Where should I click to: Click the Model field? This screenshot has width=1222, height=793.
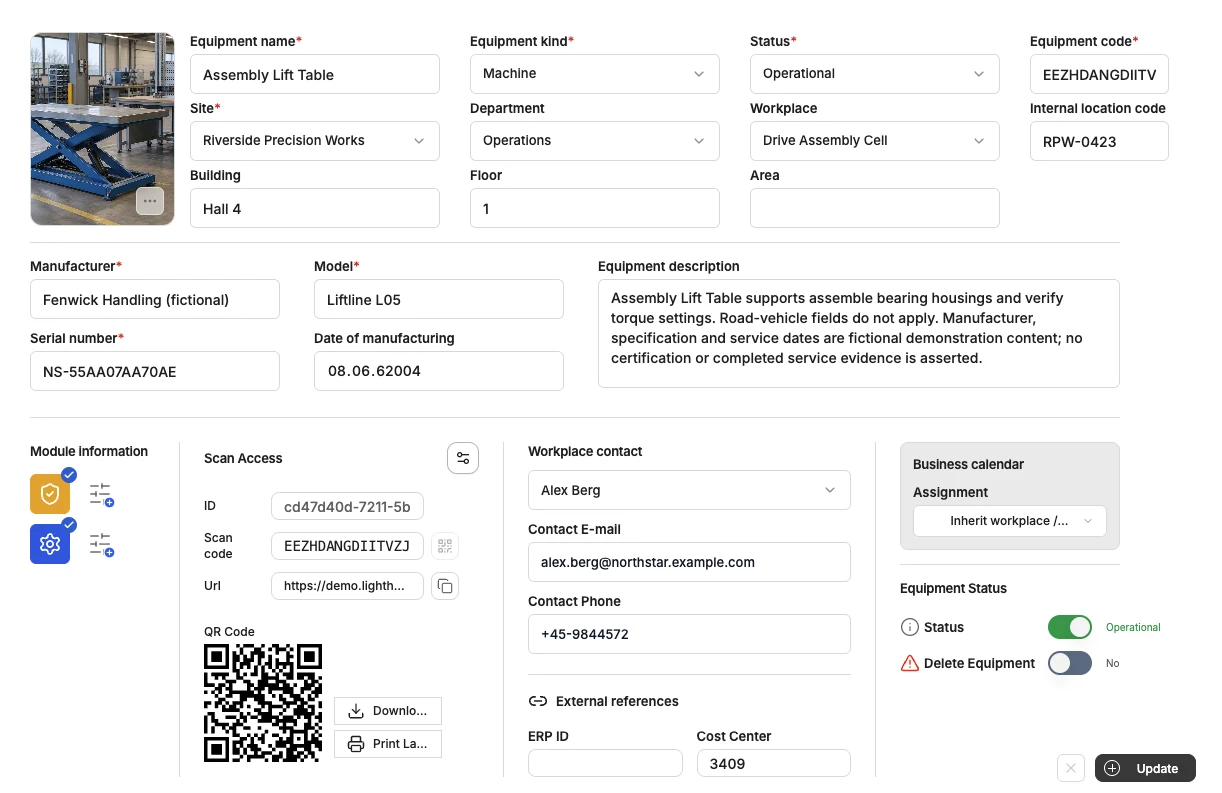click(439, 299)
